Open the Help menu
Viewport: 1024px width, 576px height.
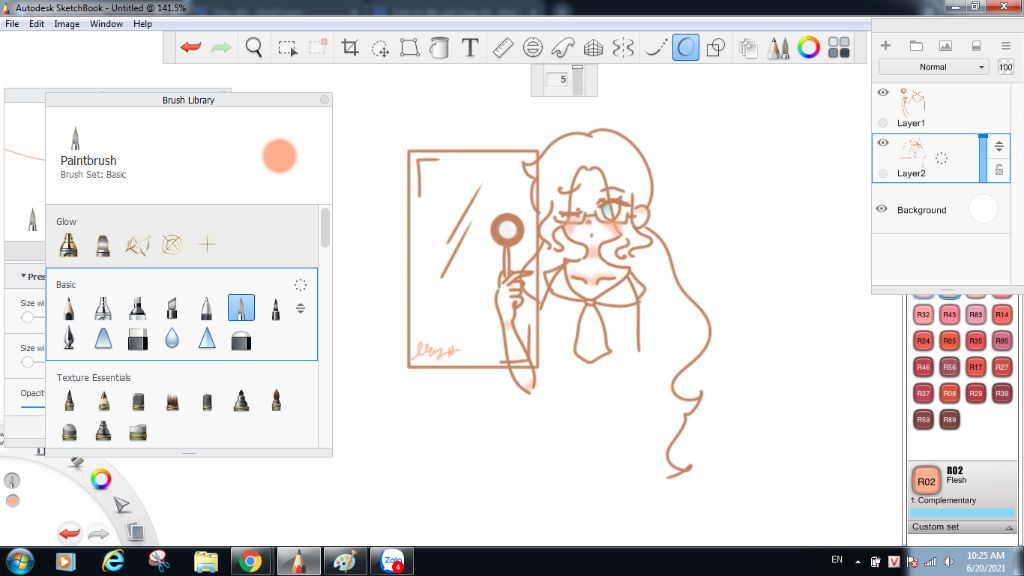[142, 24]
